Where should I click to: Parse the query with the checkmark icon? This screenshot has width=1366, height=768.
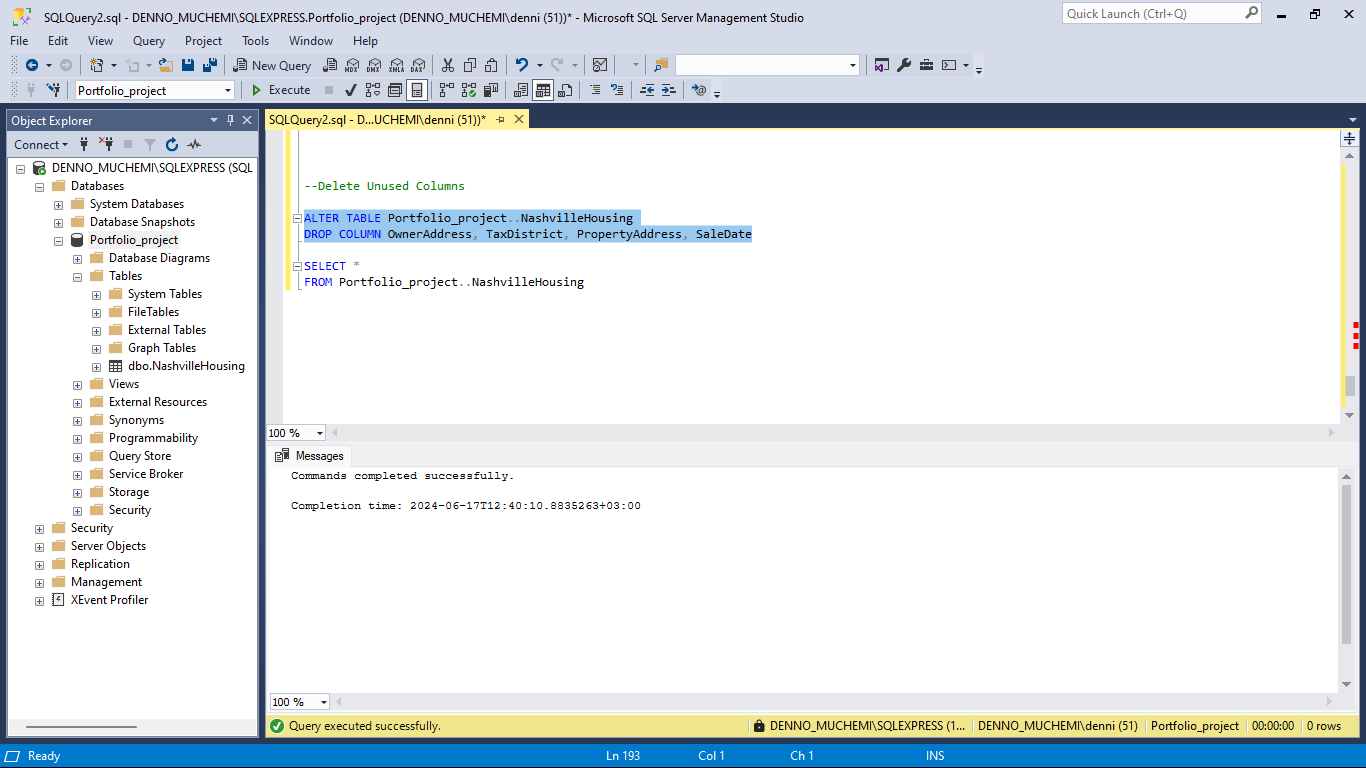pos(351,90)
